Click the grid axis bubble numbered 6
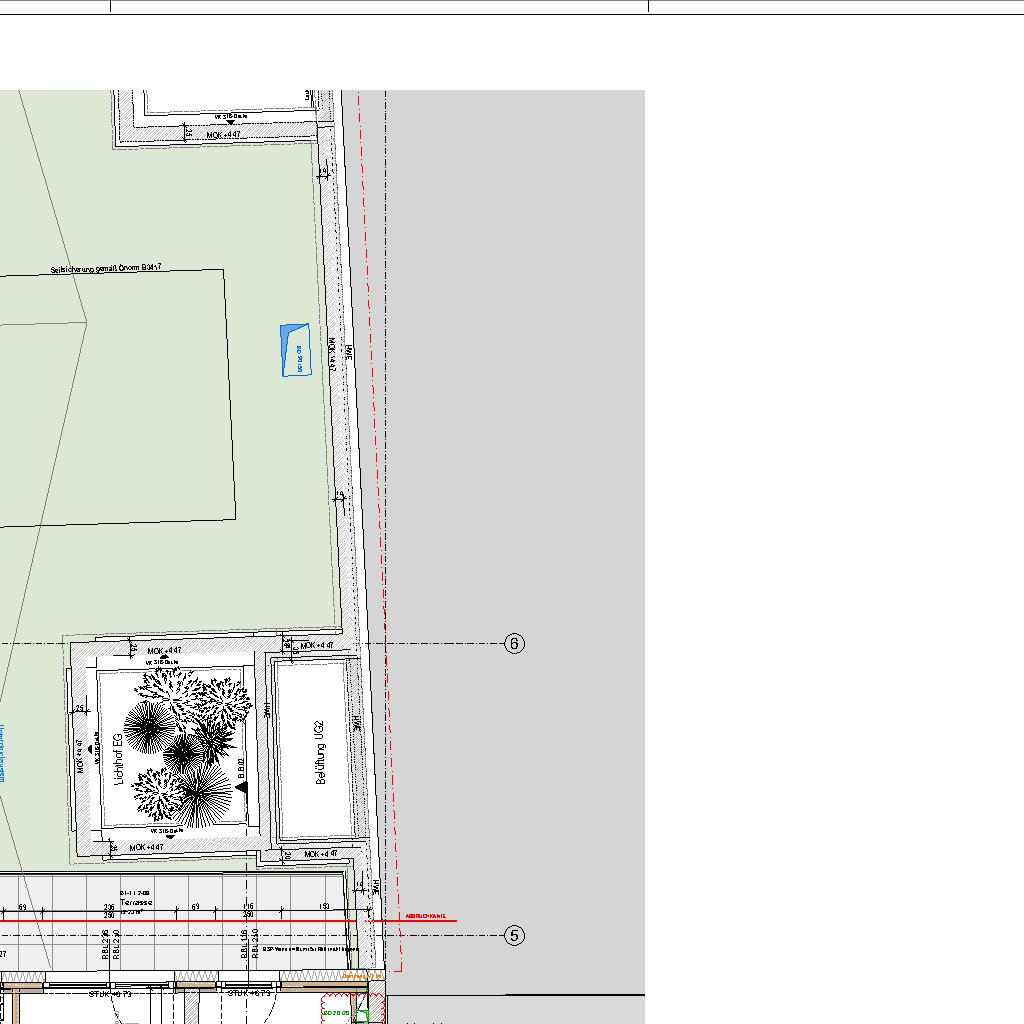 pos(514,644)
